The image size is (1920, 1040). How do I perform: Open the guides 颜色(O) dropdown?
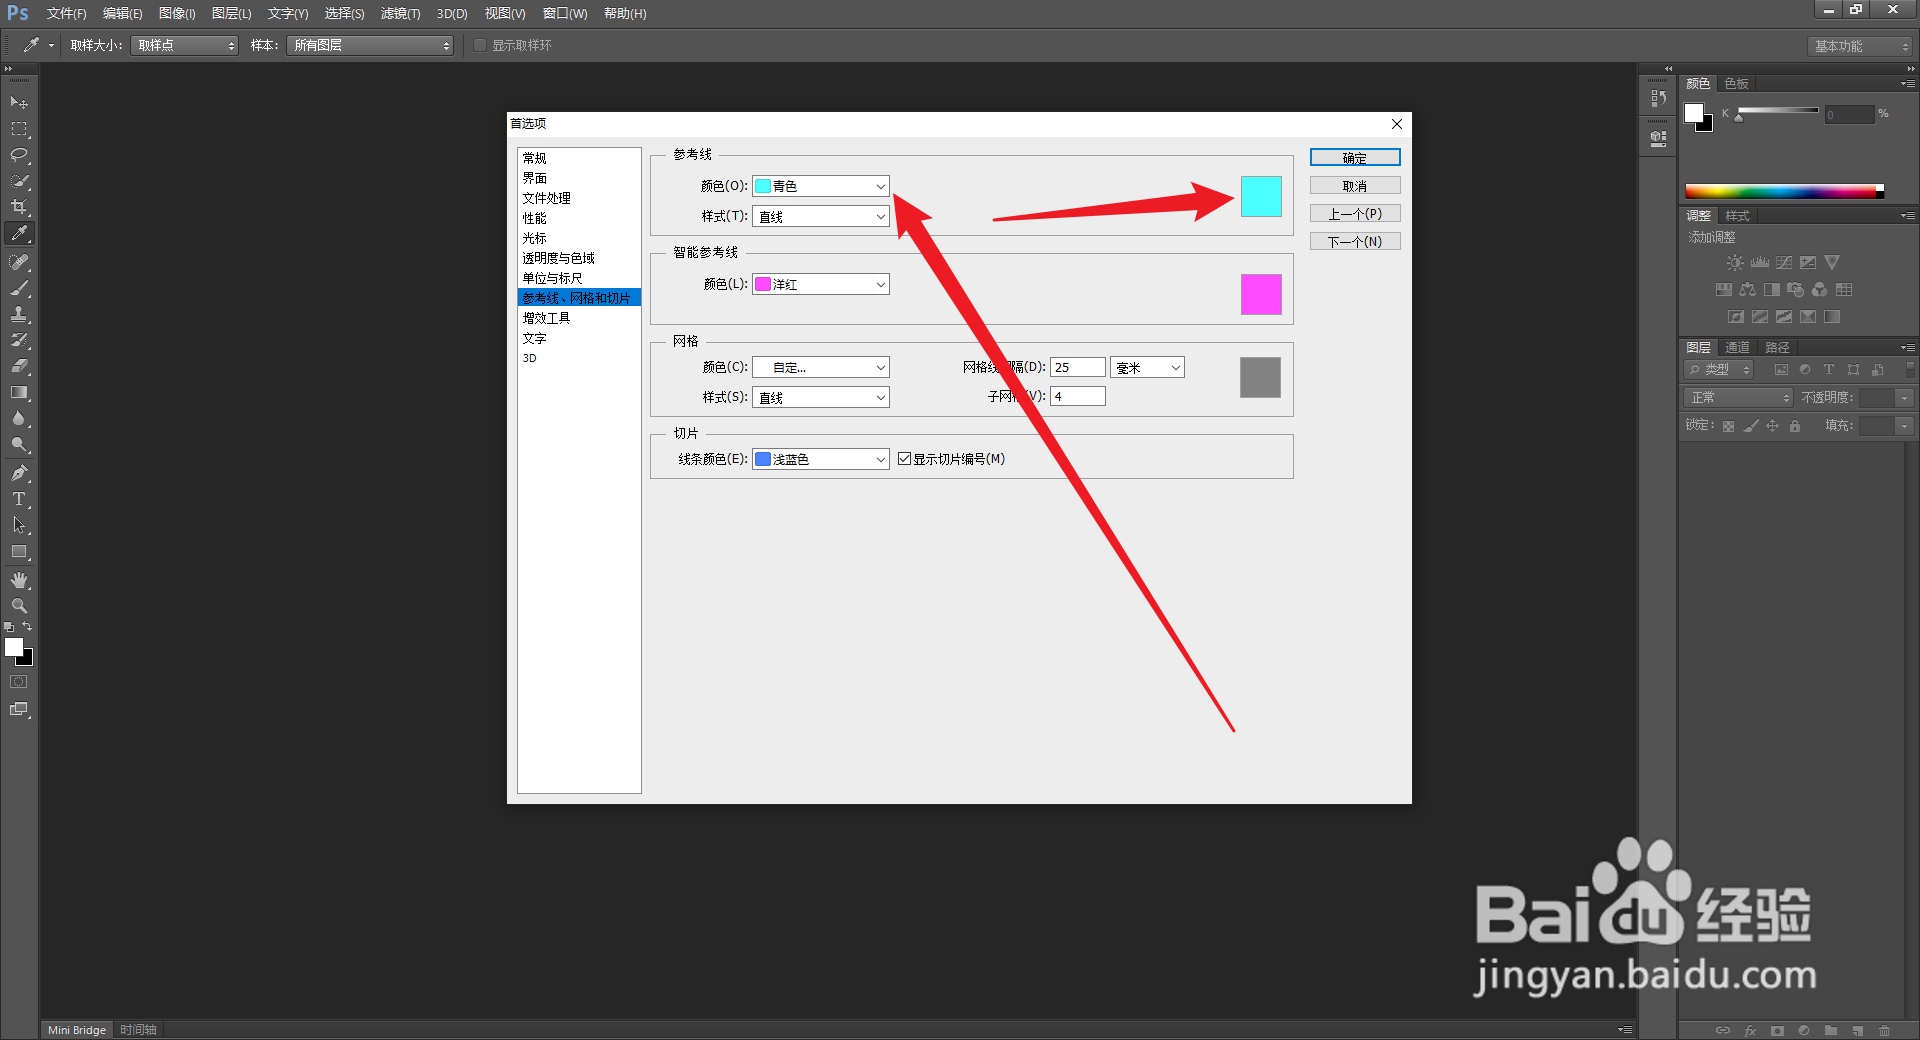[821, 186]
